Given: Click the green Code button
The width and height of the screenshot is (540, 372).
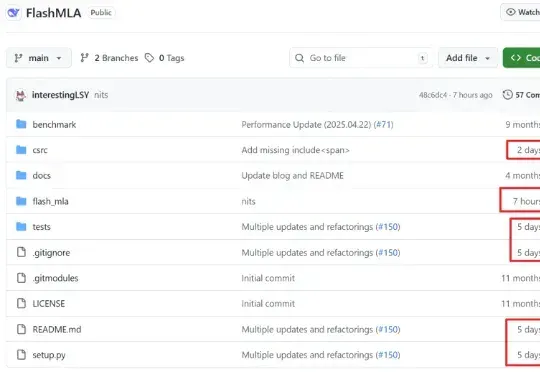Looking at the screenshot, I should (x=521, y=58).
